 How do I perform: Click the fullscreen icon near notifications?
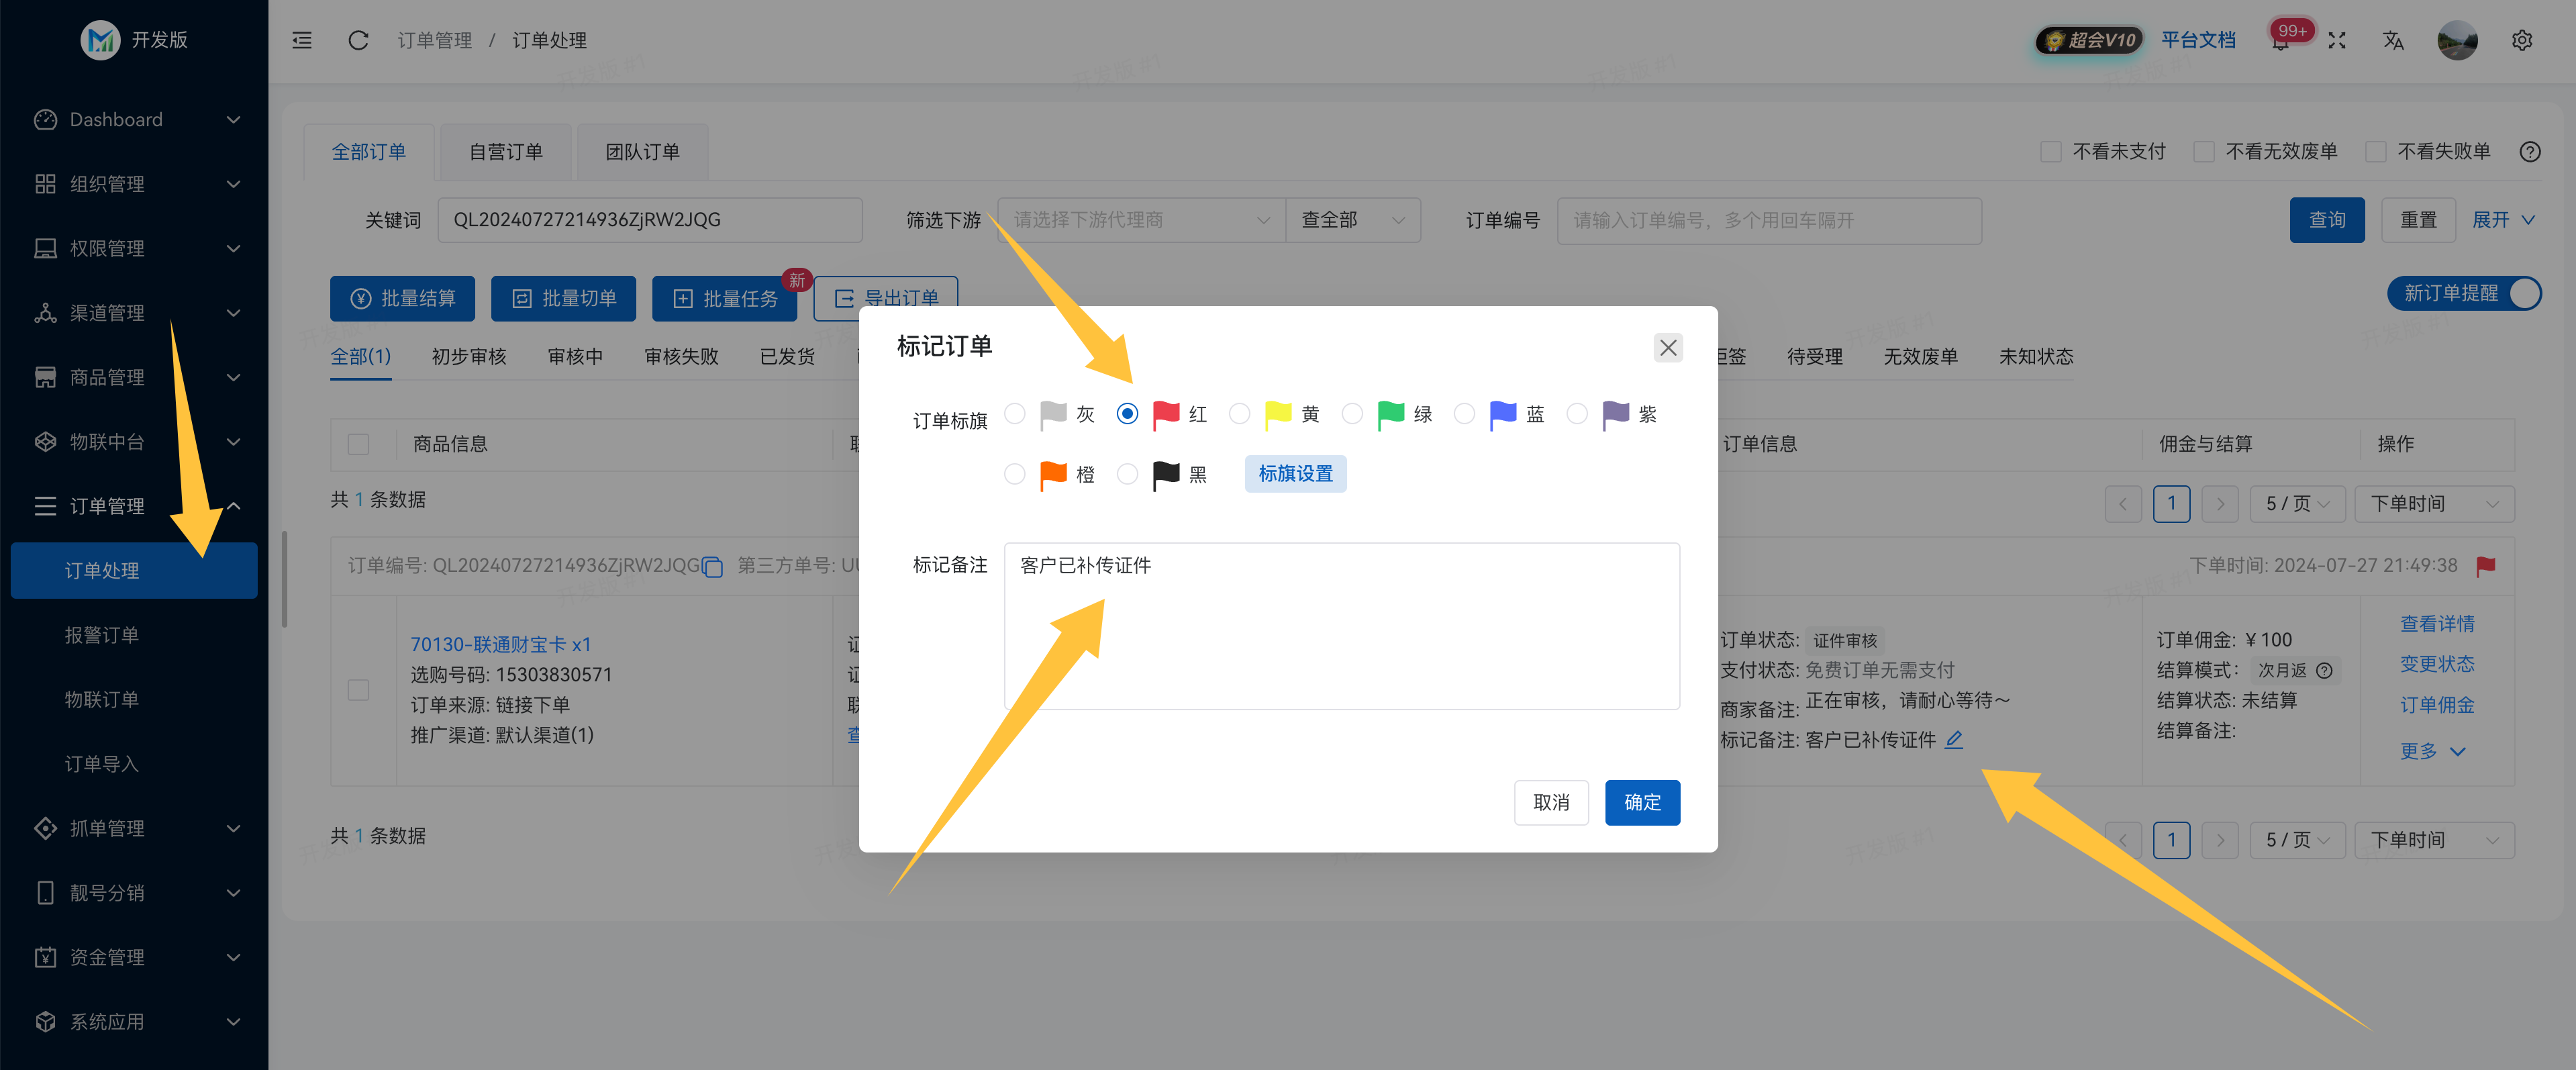click(2337, 40)
